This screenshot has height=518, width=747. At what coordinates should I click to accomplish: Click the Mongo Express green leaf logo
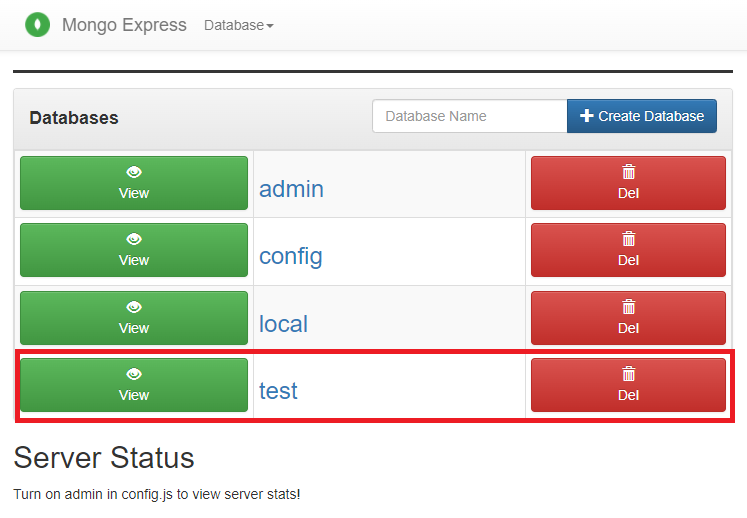pos(38,24)
